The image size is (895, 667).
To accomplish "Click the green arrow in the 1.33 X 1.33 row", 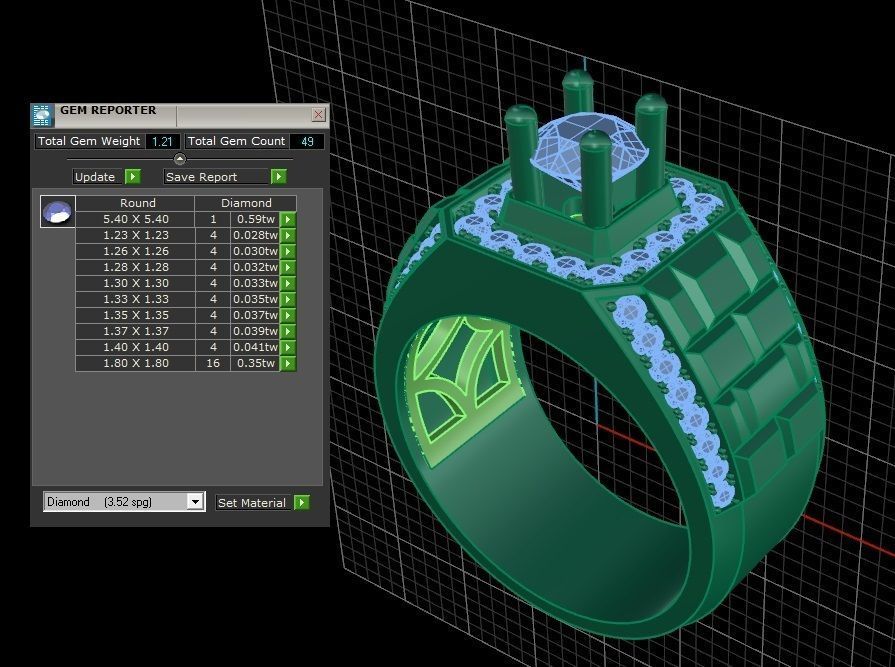I will click(x=288, y=299).
